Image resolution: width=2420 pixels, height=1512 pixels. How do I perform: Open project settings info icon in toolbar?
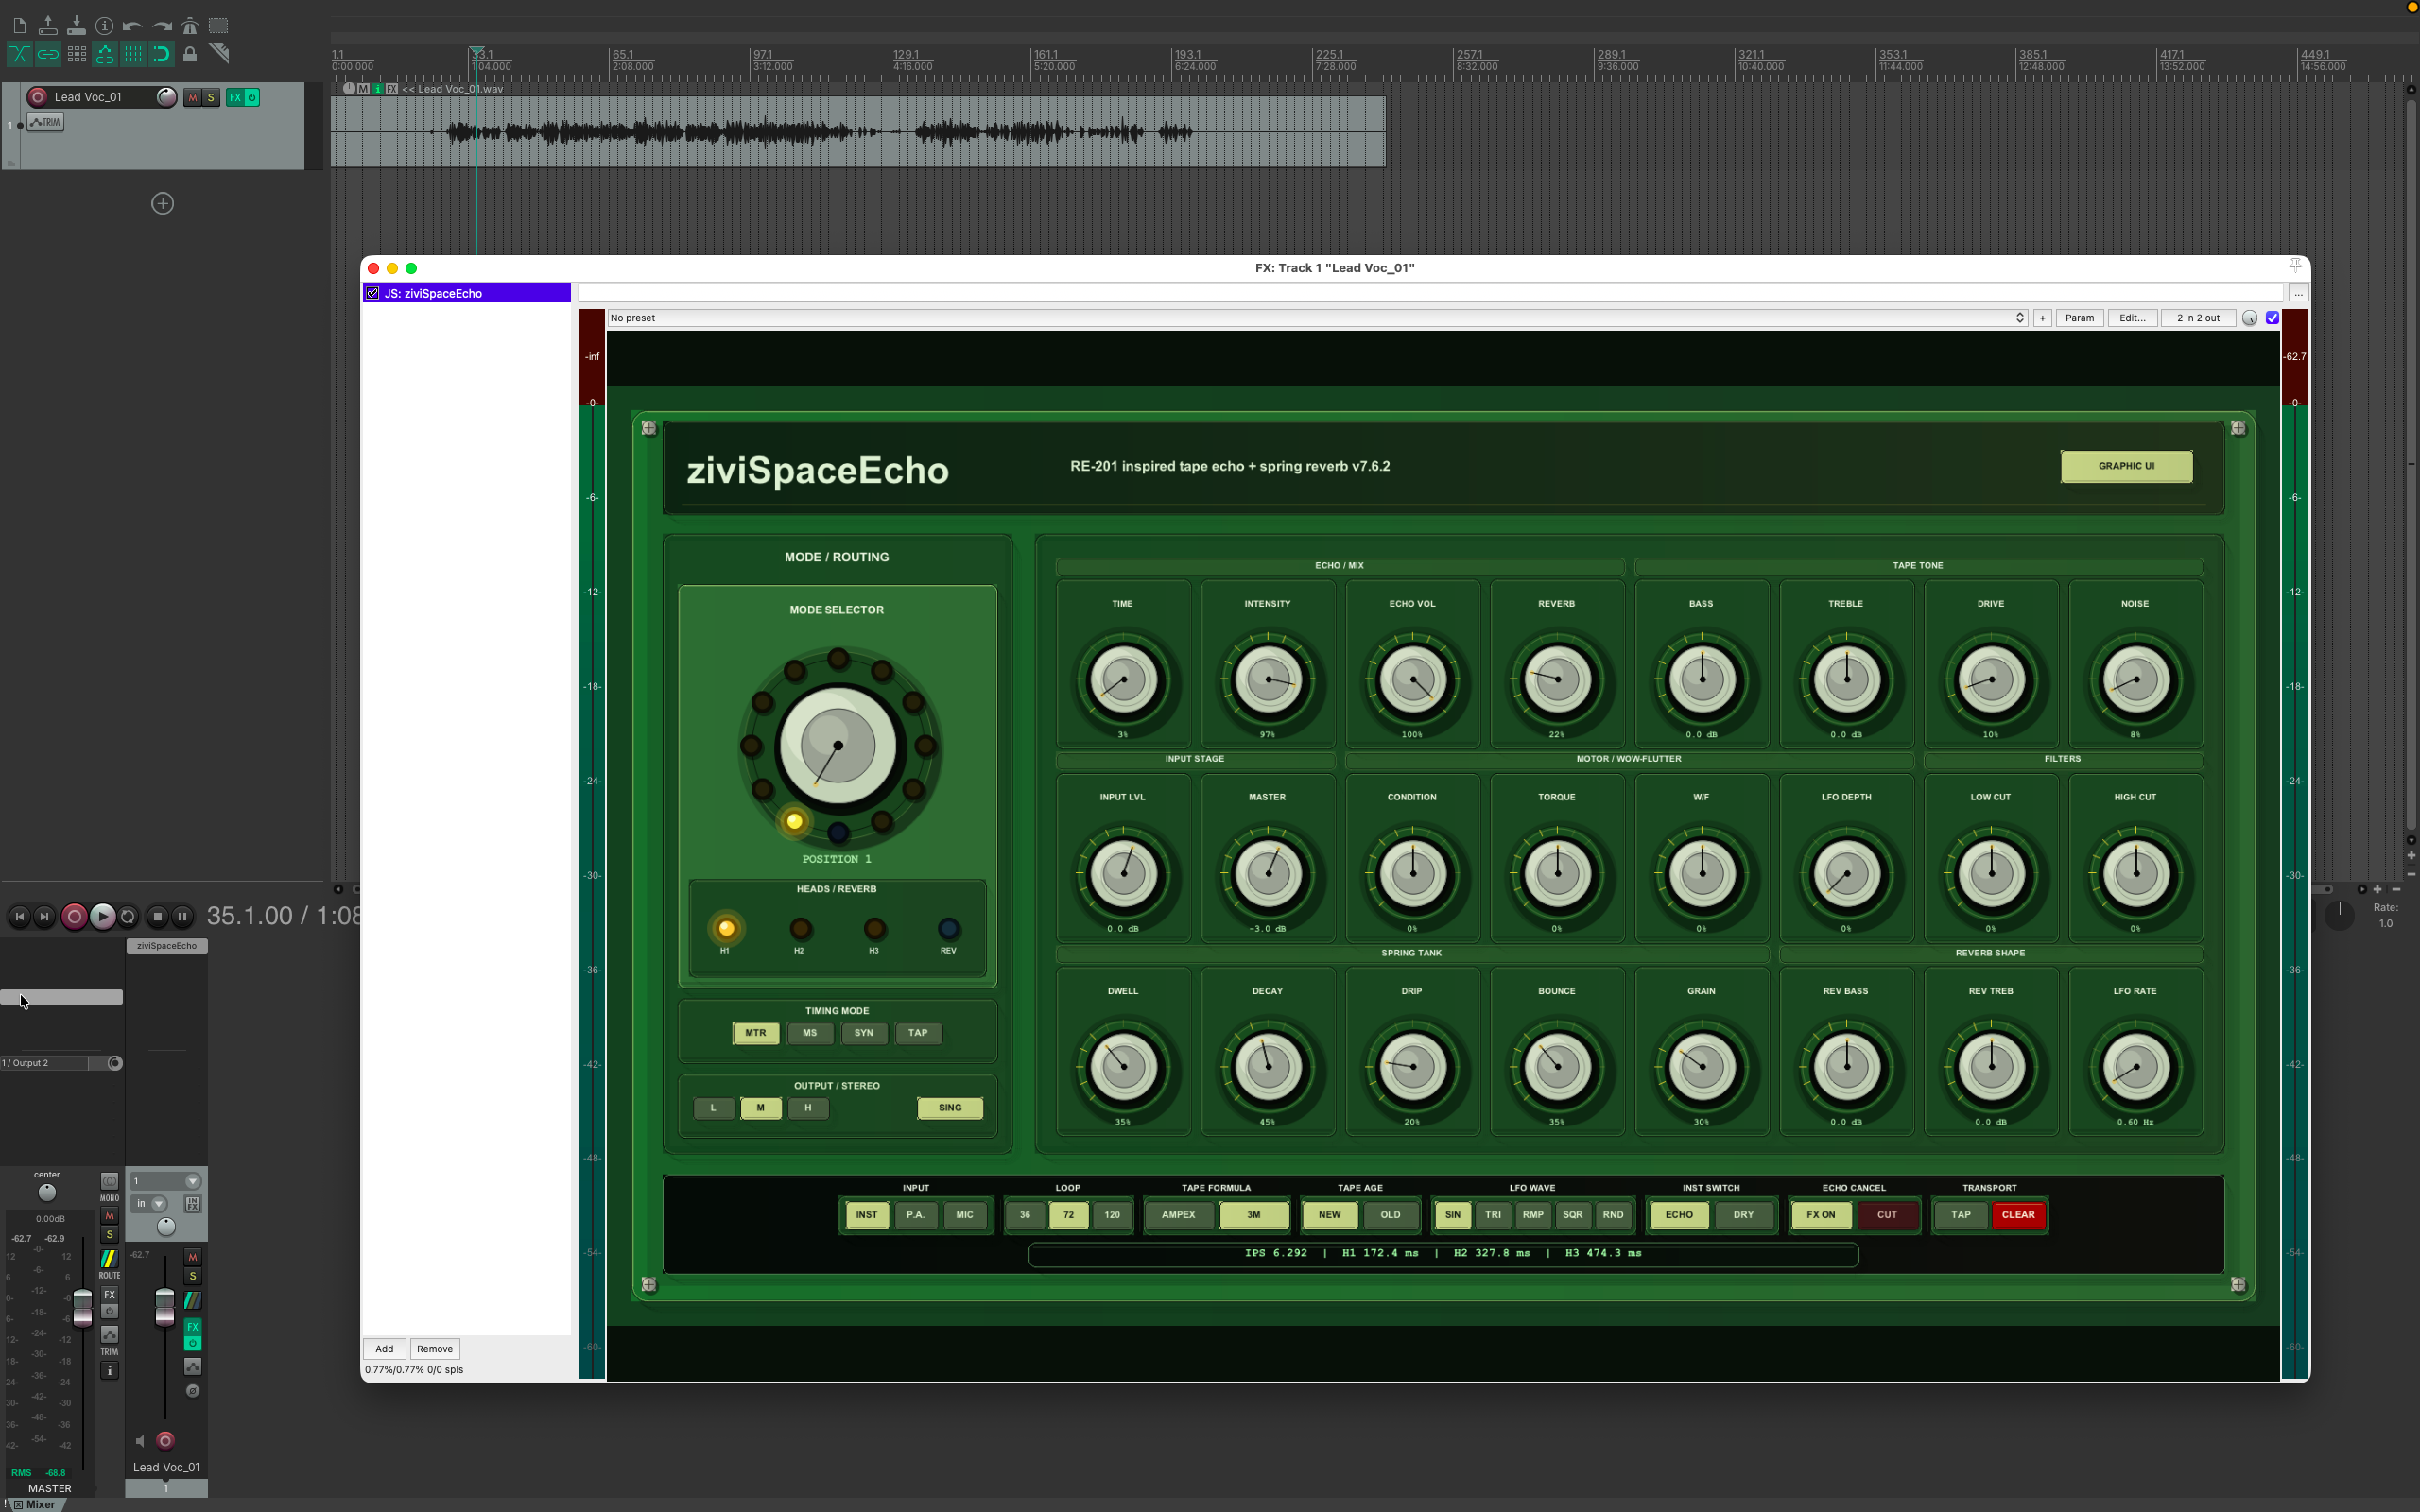pyautogui.click(x=104, y=26)
